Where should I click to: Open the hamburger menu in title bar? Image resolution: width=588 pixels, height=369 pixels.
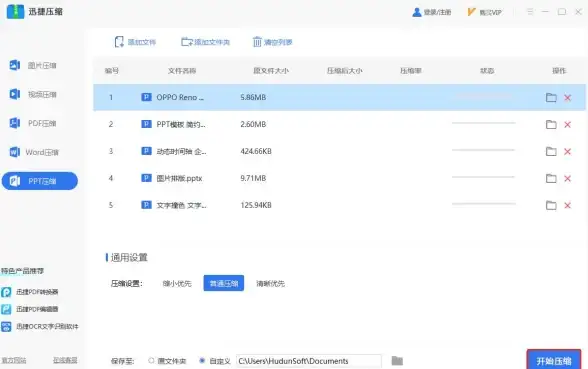(x=530, y=12)
